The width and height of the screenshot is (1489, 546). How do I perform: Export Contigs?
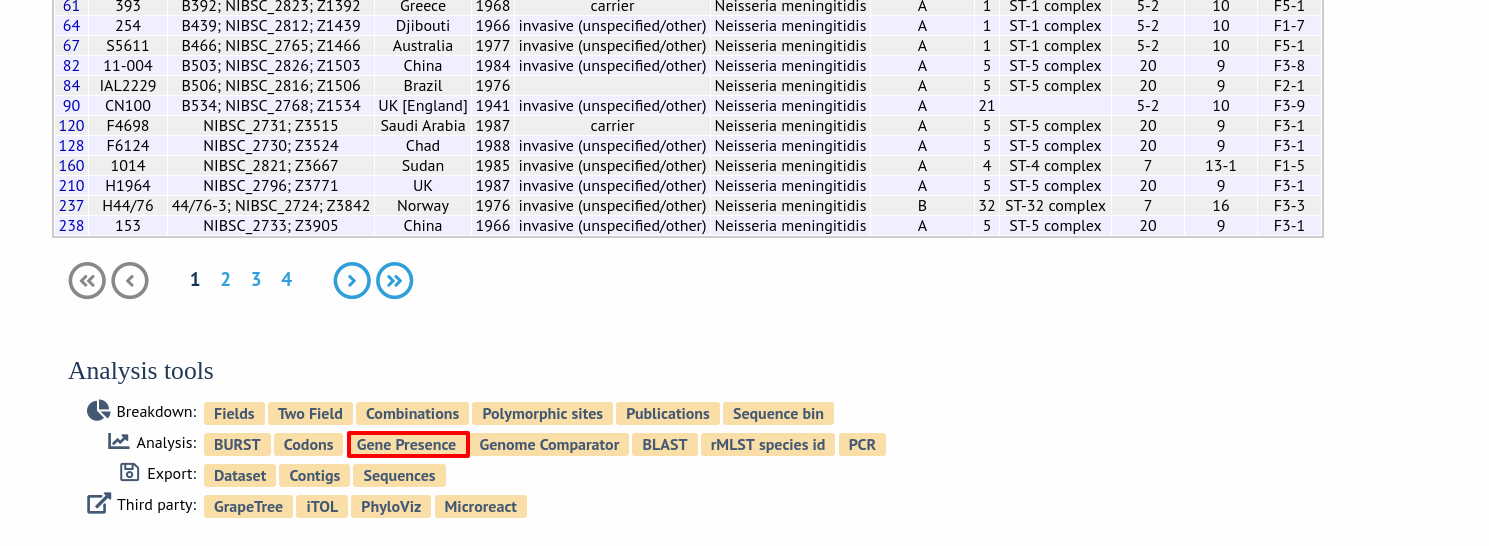pyautogui.click(x=315, y=476)
